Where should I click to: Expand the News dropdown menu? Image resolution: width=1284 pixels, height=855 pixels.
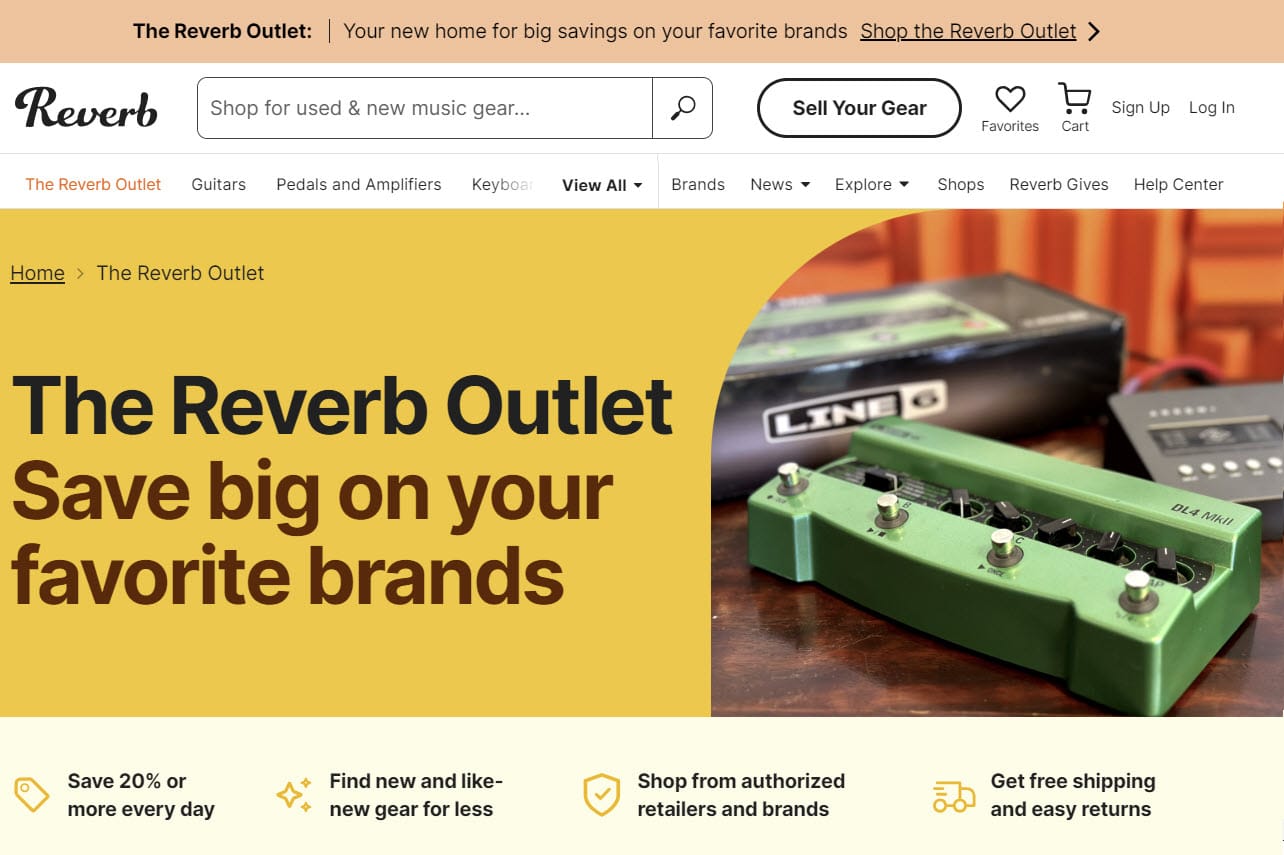(780, 184)
